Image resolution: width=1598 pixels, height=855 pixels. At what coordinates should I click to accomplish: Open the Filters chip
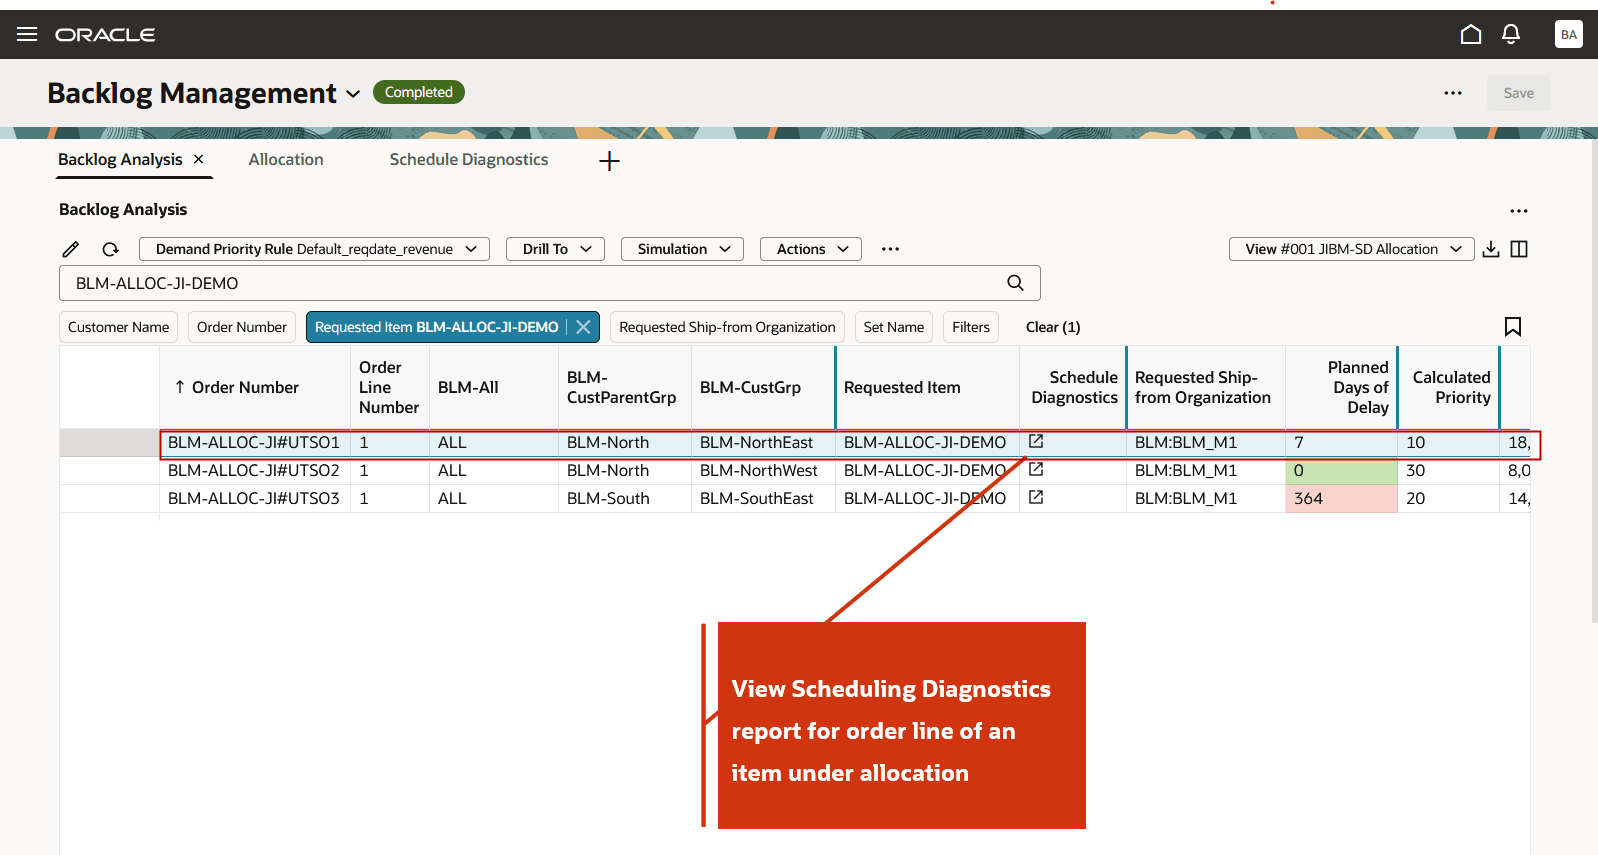click(x=971, y=327)
